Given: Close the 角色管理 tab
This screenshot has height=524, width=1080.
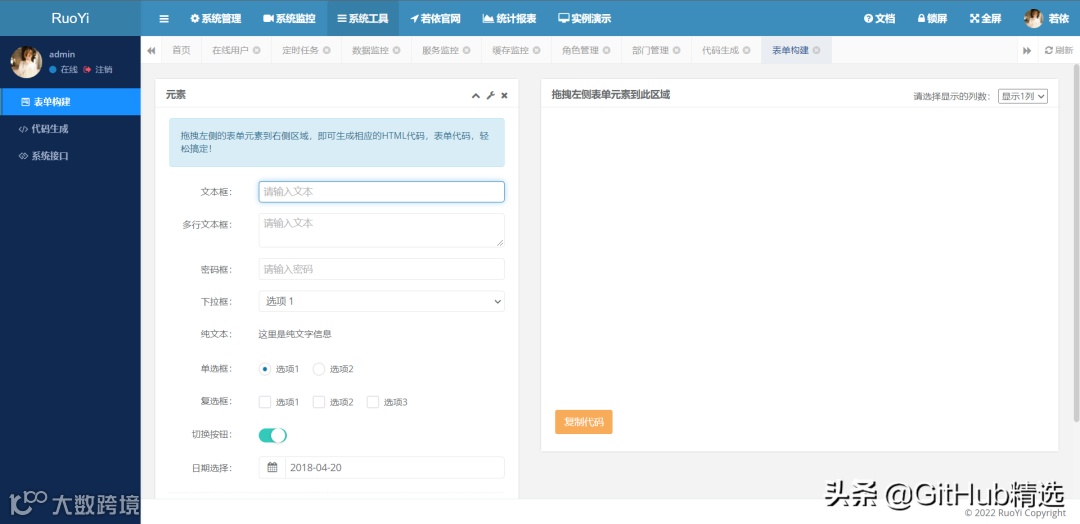Looking at the screenshot, I should (607, 50).
